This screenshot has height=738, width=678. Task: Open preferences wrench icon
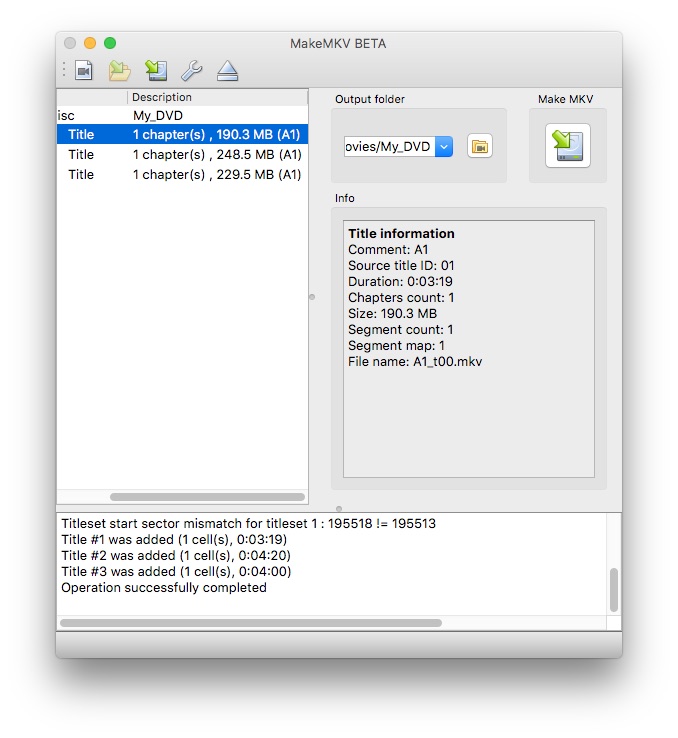tap(191, 71)
